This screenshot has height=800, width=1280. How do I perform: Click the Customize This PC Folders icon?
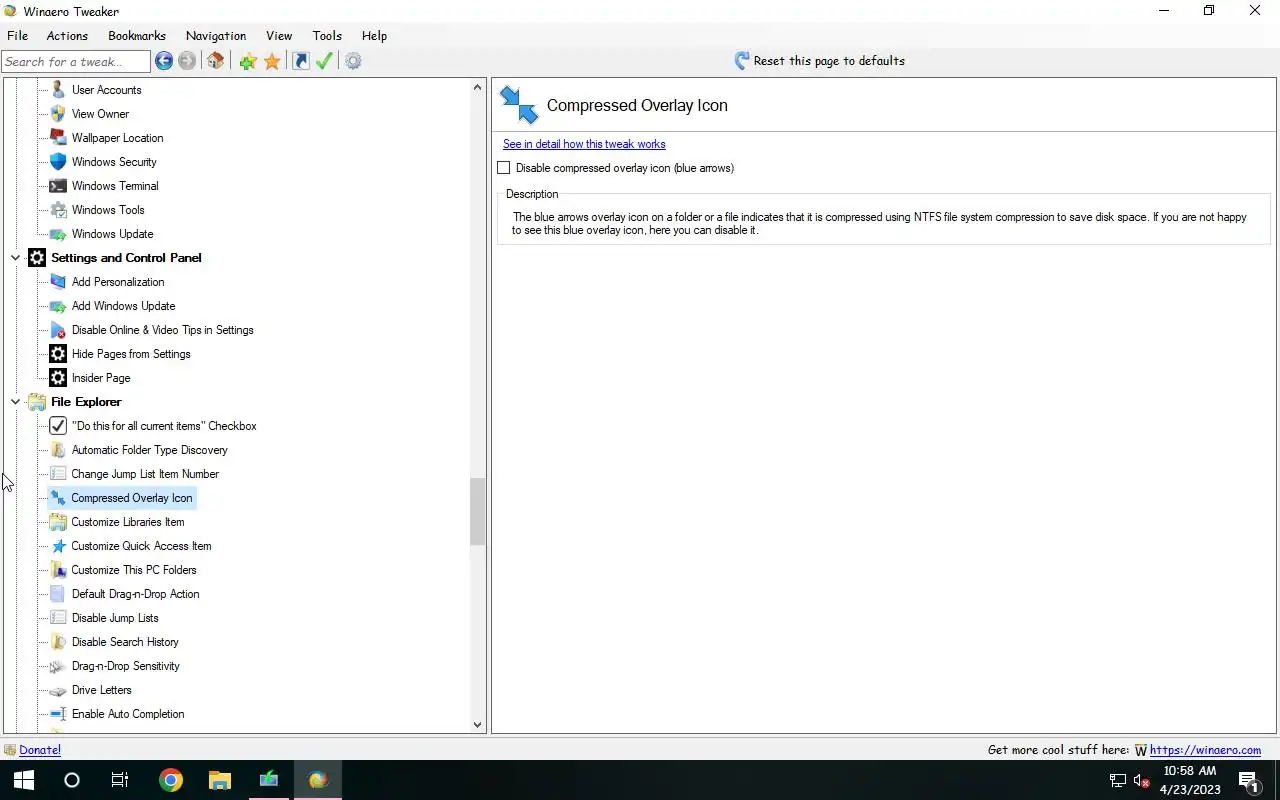[x=58, y=570]
